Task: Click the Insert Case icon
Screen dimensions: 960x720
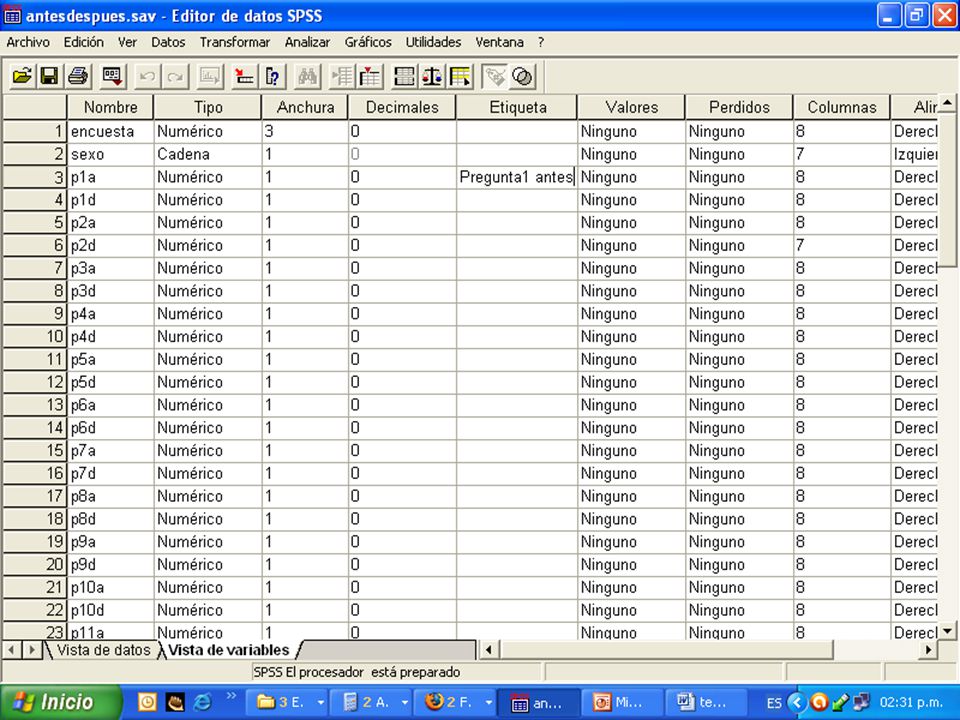Action: click(x=342, y=77)
